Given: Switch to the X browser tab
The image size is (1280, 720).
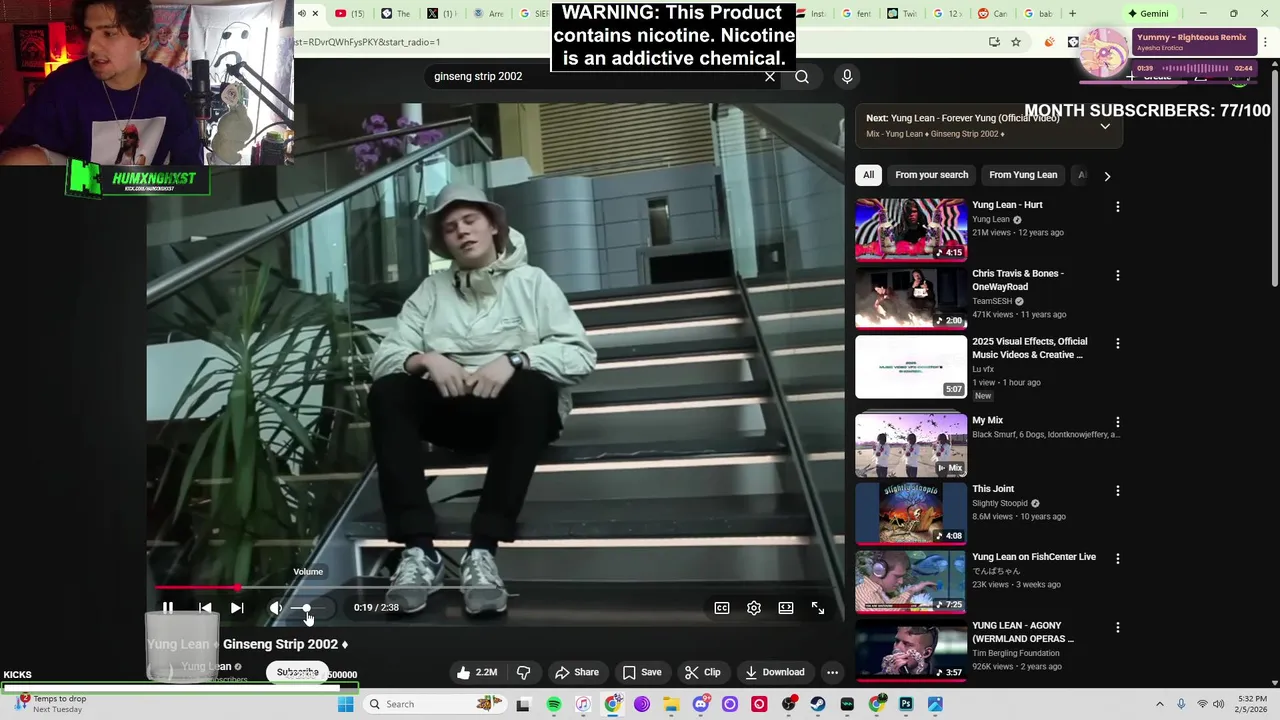Looking at the screenshot, I should (x=442, y=14).
